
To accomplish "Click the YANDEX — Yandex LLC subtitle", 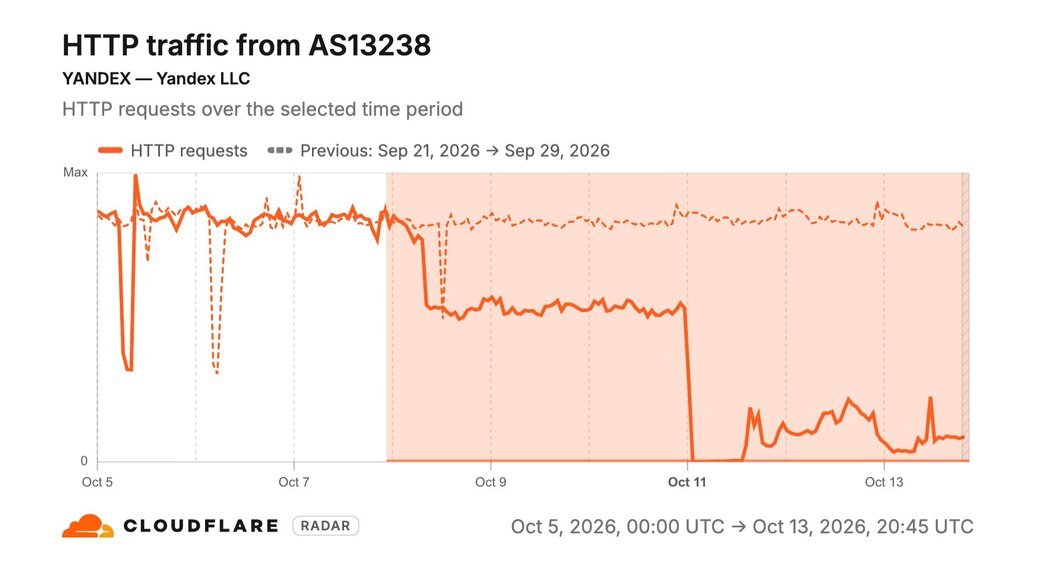I will 156,78.
